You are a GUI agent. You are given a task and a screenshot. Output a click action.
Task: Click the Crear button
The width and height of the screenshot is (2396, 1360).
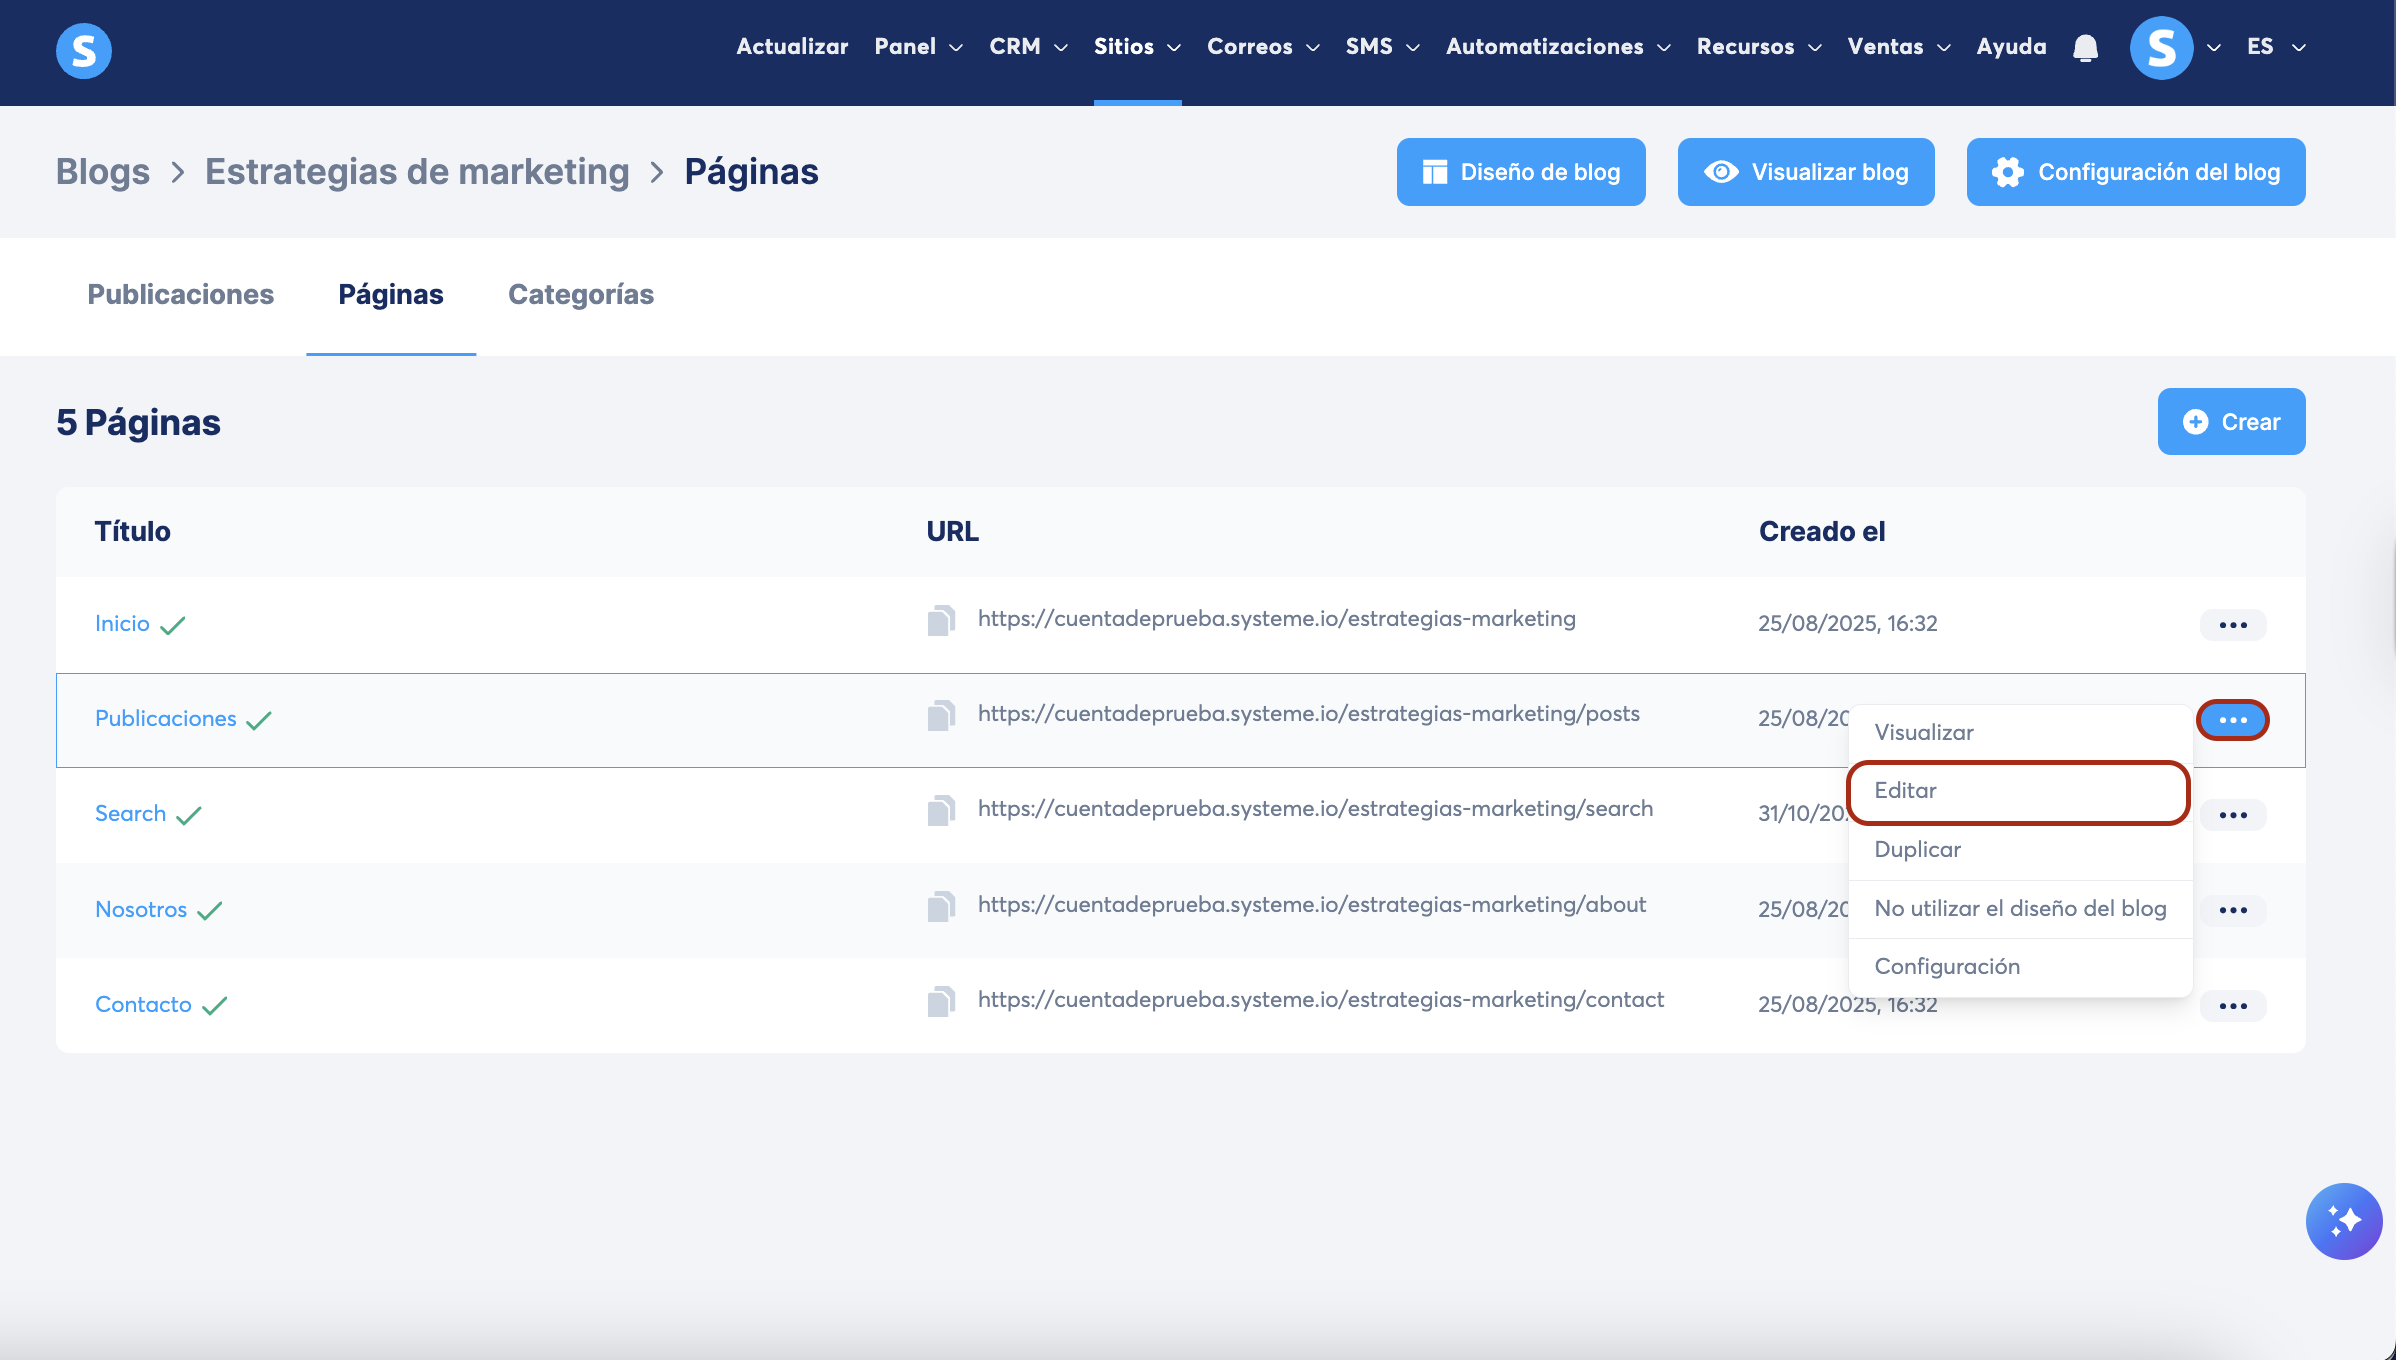[2231, 422]
